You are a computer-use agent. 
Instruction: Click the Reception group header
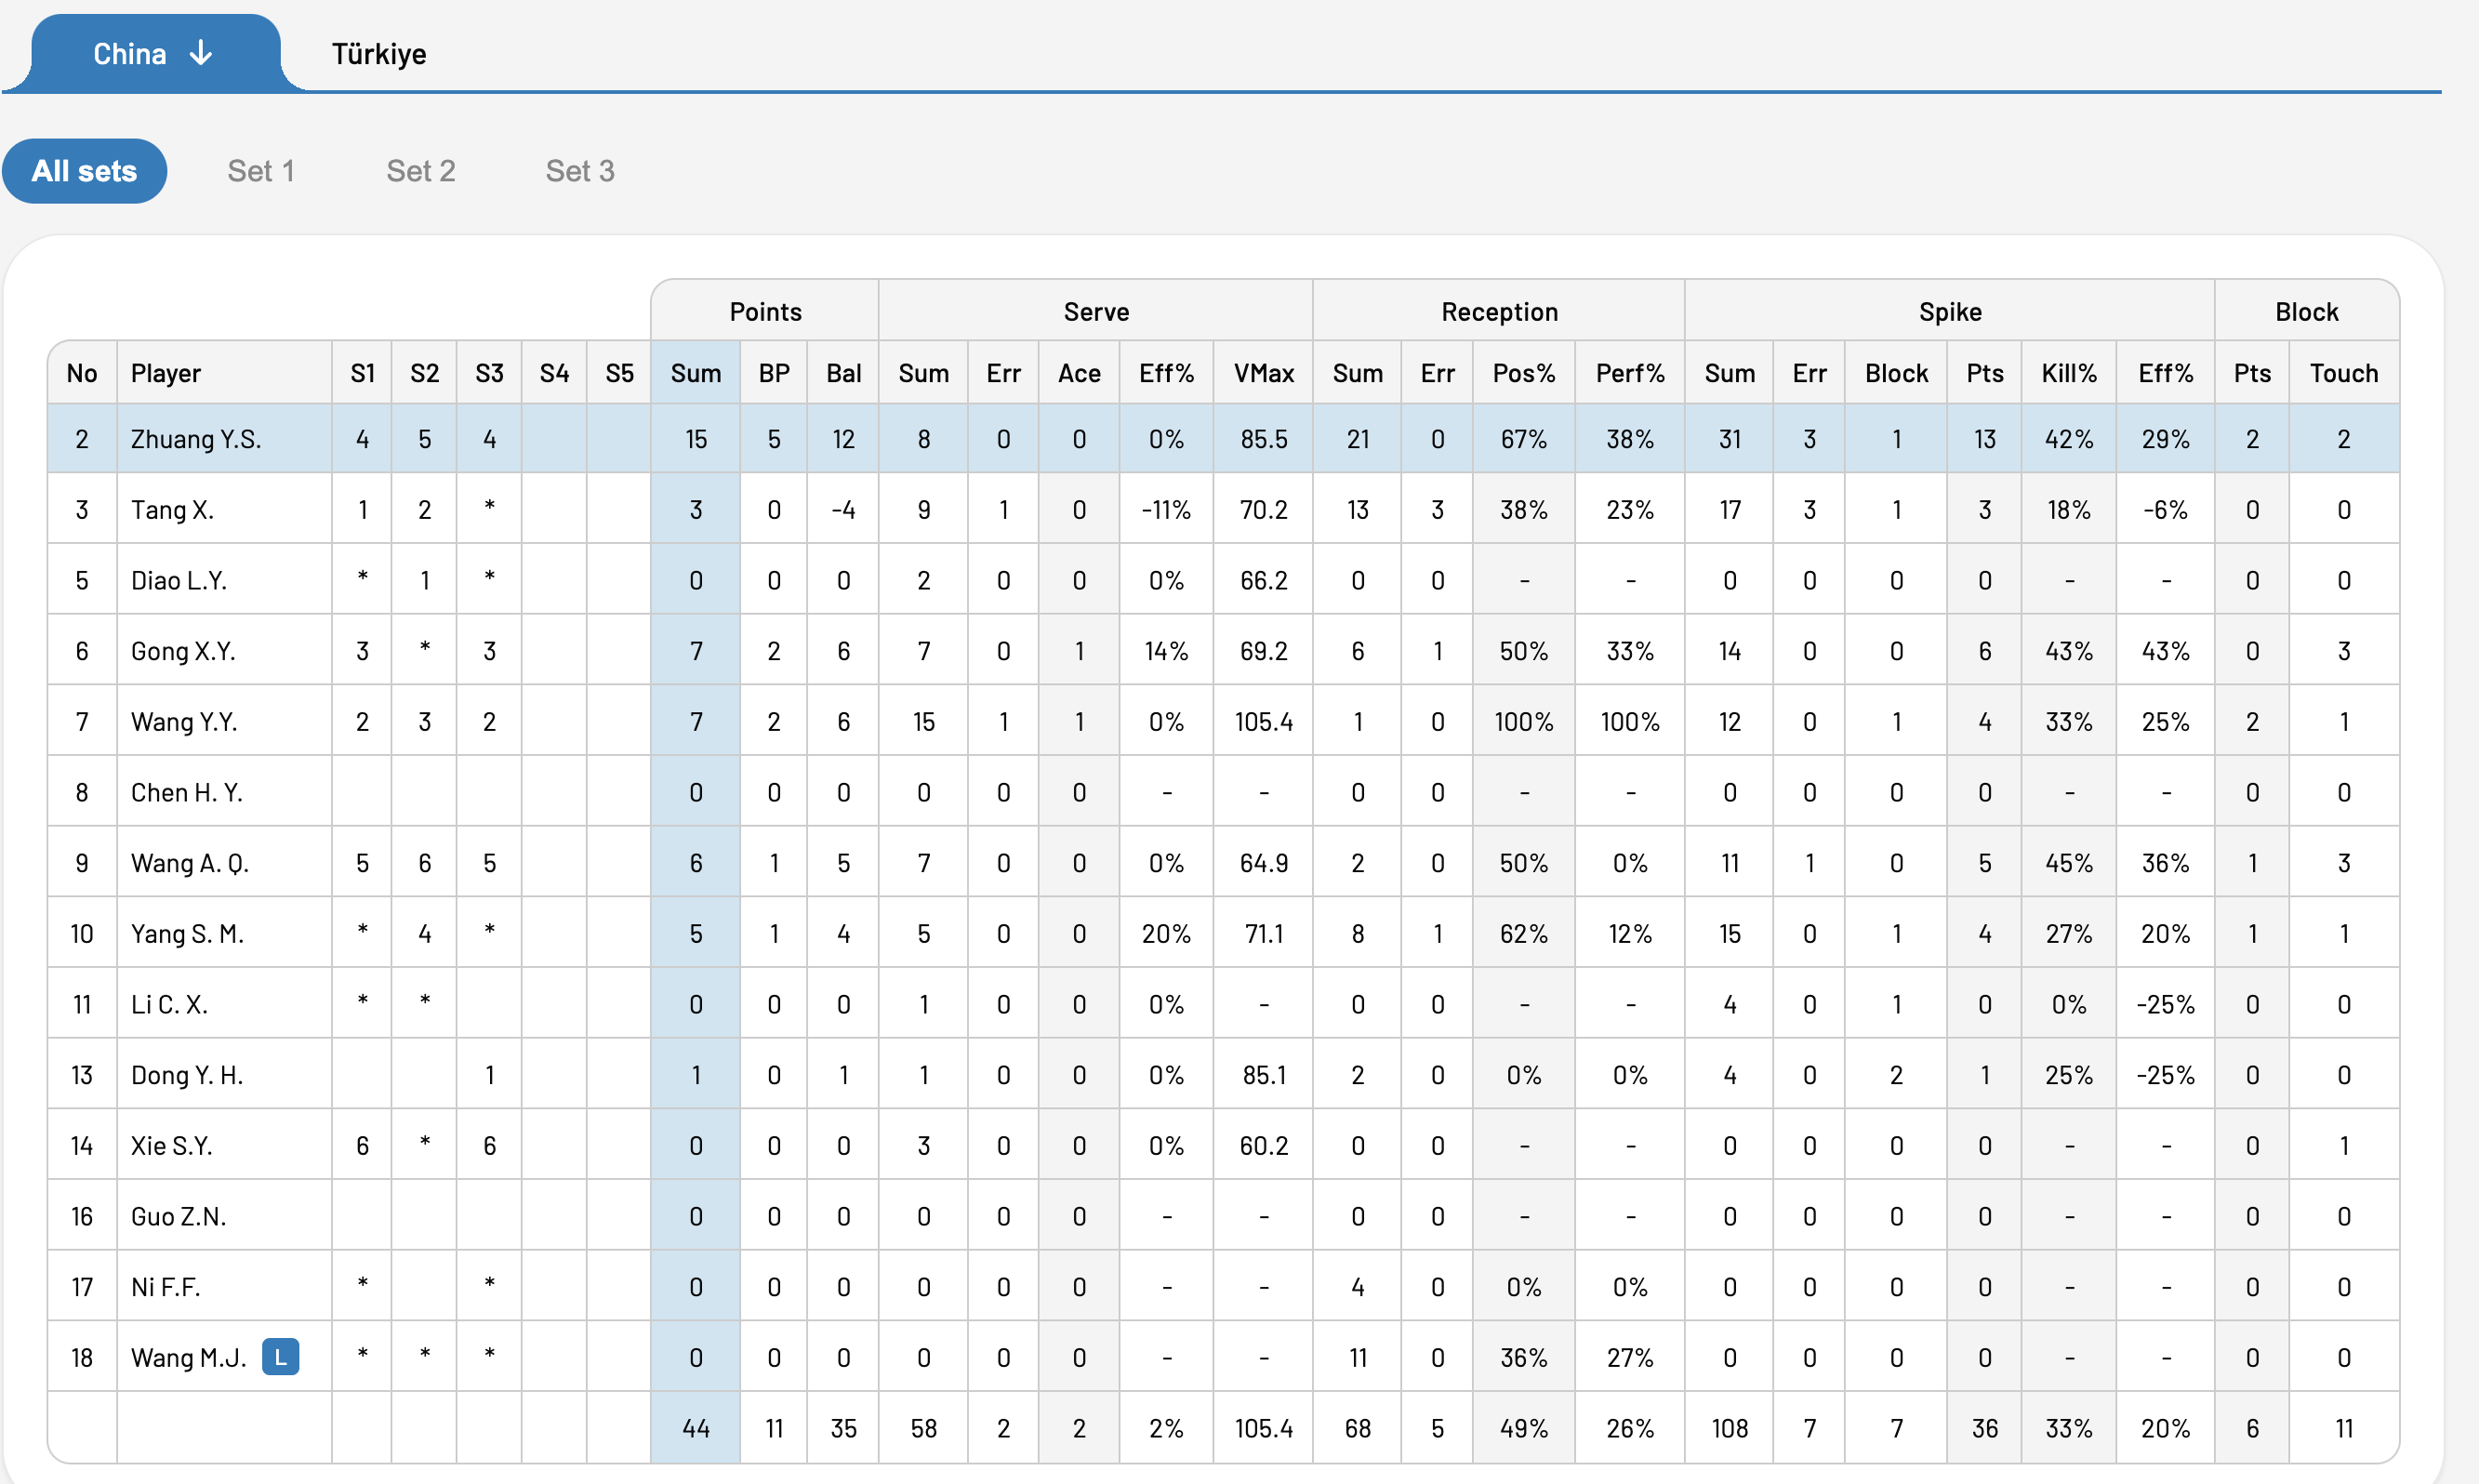1499,312
